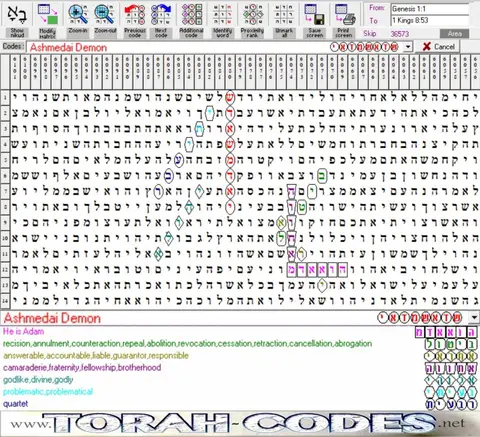Click the From field showing Genesis 1:1
The width and height of the screenshot is (480, 437).
[430, 9]
